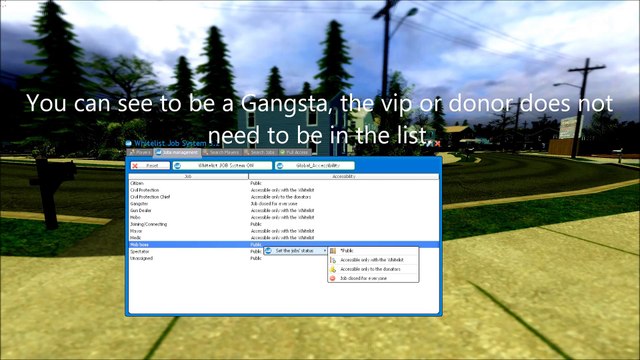This screenshot has width=640, height=360.
Task: Toggle the Whitelist JOB System ON button
Action: click(222, 166)
